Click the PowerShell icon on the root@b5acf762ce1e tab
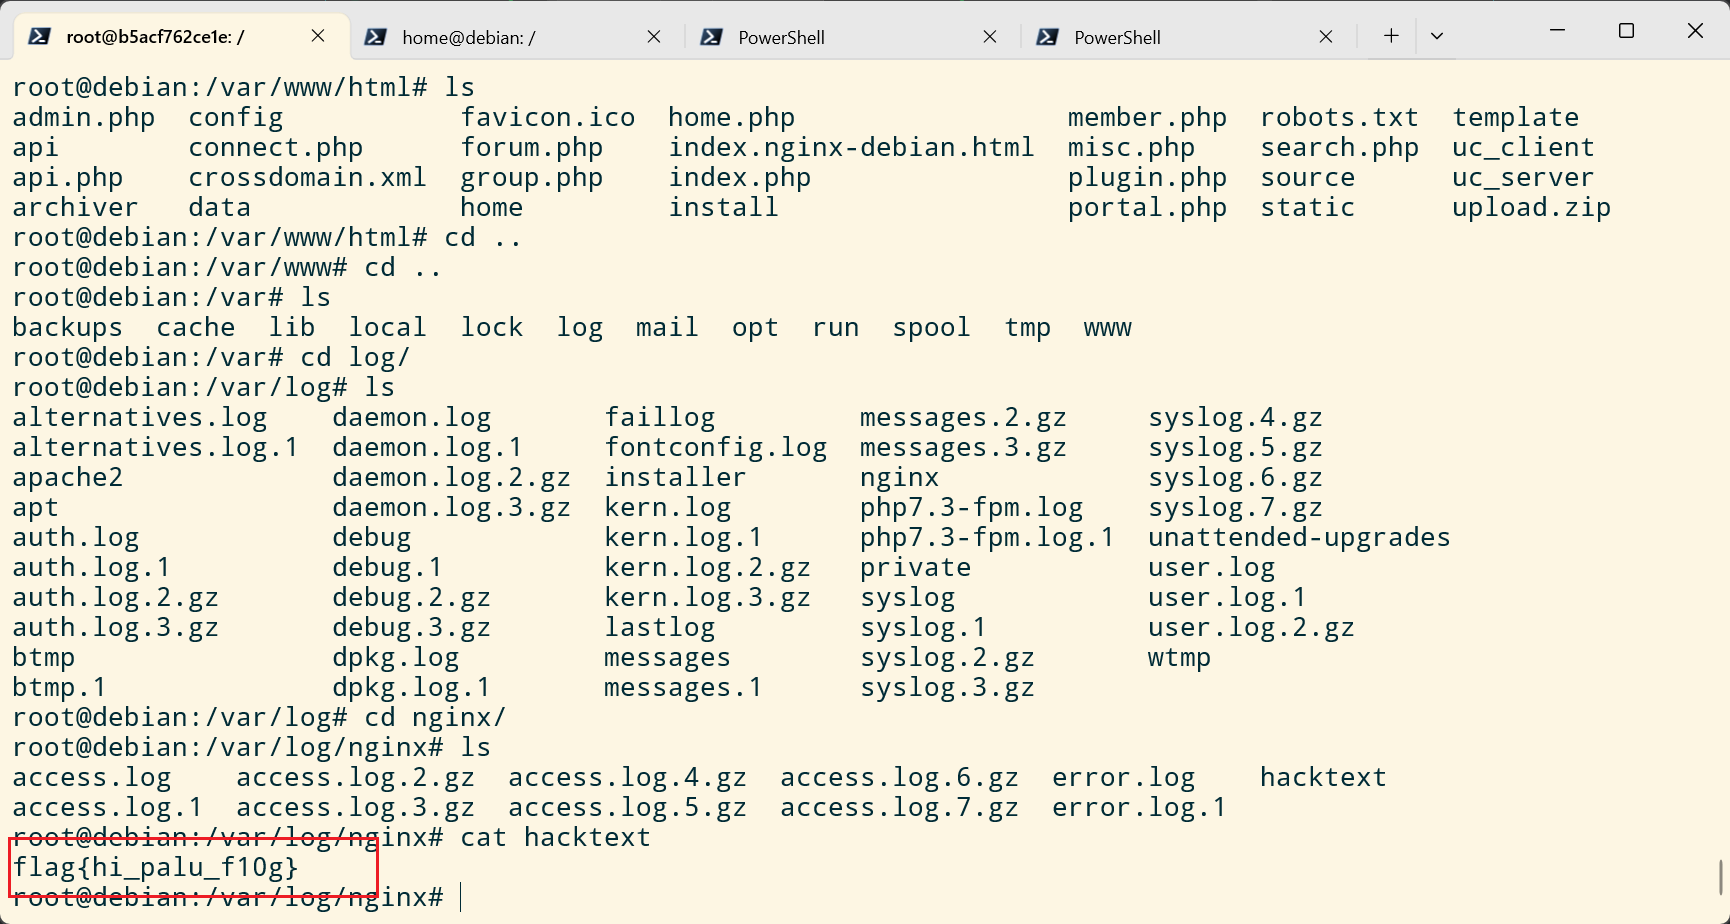Screen dimensions: 1730x924 (x=40, y=37)
